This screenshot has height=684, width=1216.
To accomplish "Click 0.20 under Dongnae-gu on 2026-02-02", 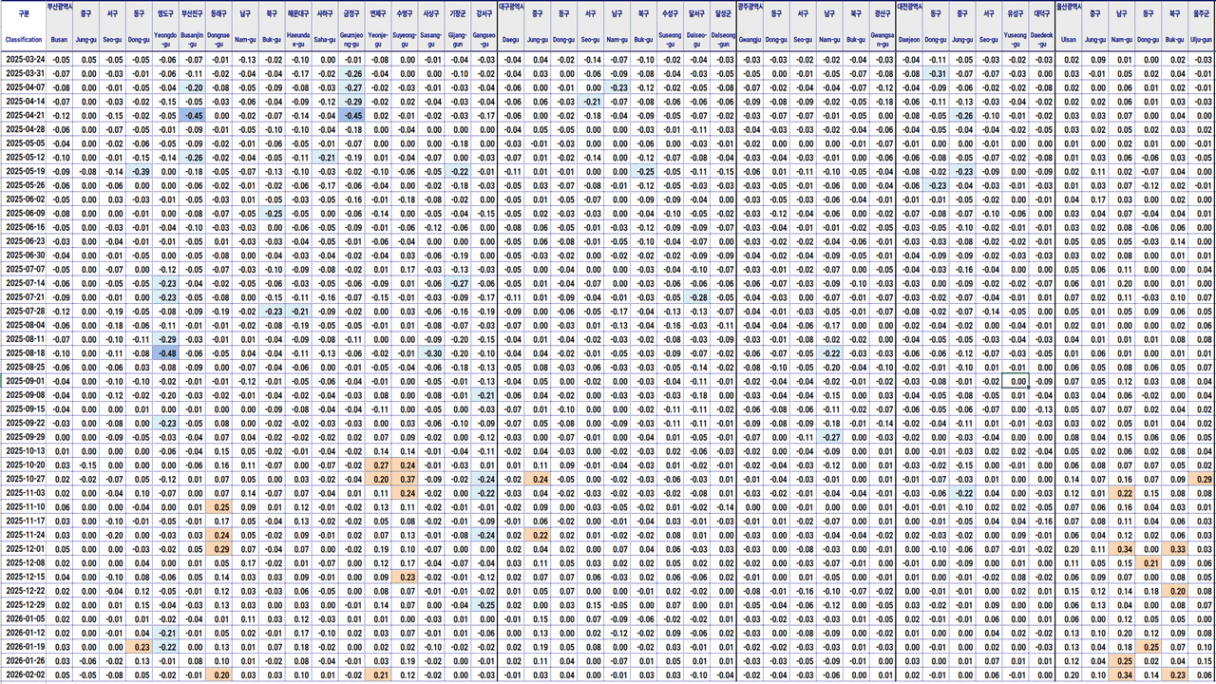I will 220,675.
